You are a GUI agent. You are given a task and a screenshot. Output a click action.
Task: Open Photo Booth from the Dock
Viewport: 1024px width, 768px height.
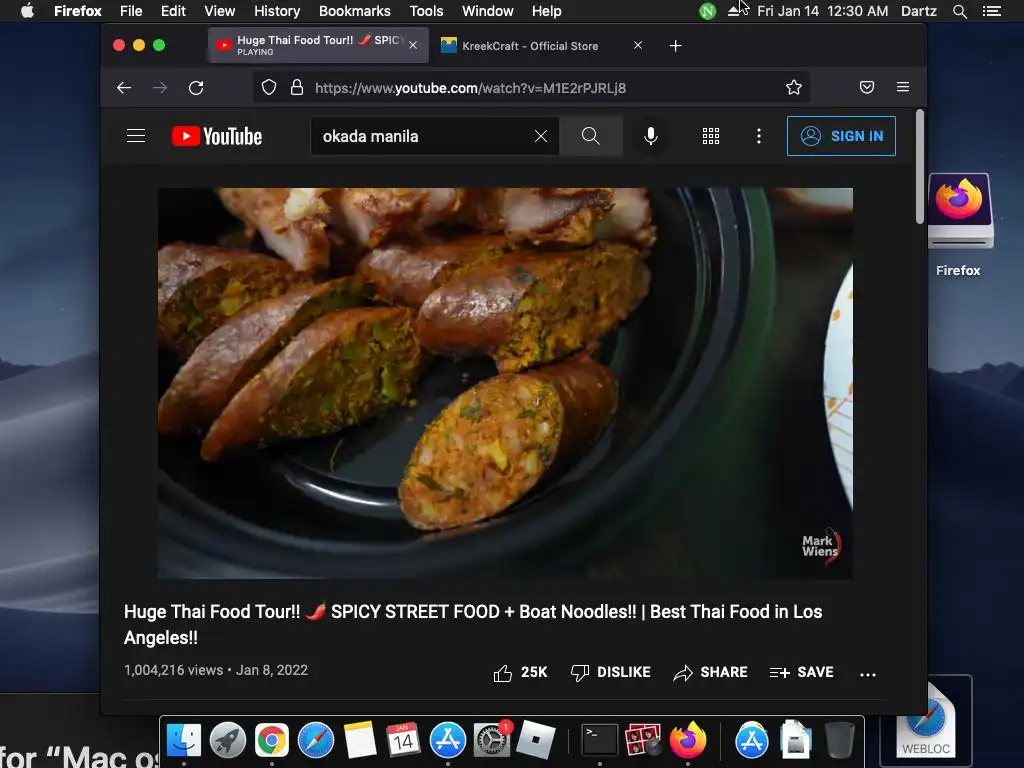[643, 740]
